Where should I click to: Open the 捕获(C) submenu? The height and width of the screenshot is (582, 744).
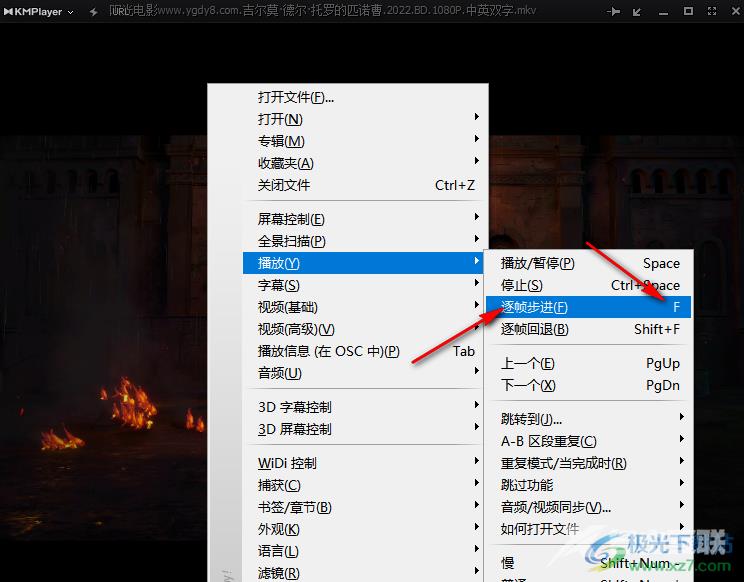365,485
